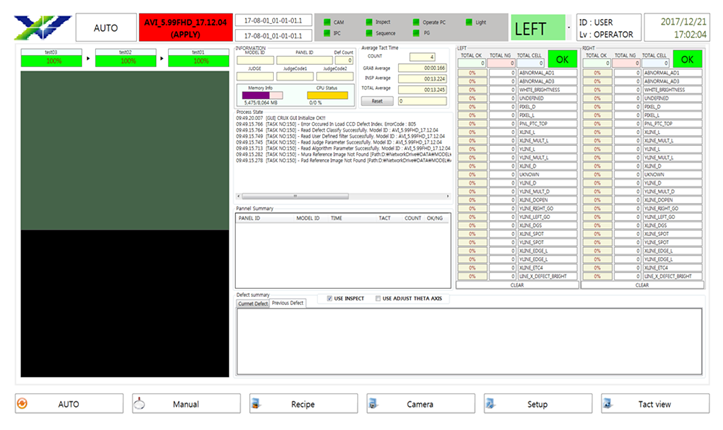Select the Current Defect tab
The height and width of the screenshot is (430, 723).
253,304
